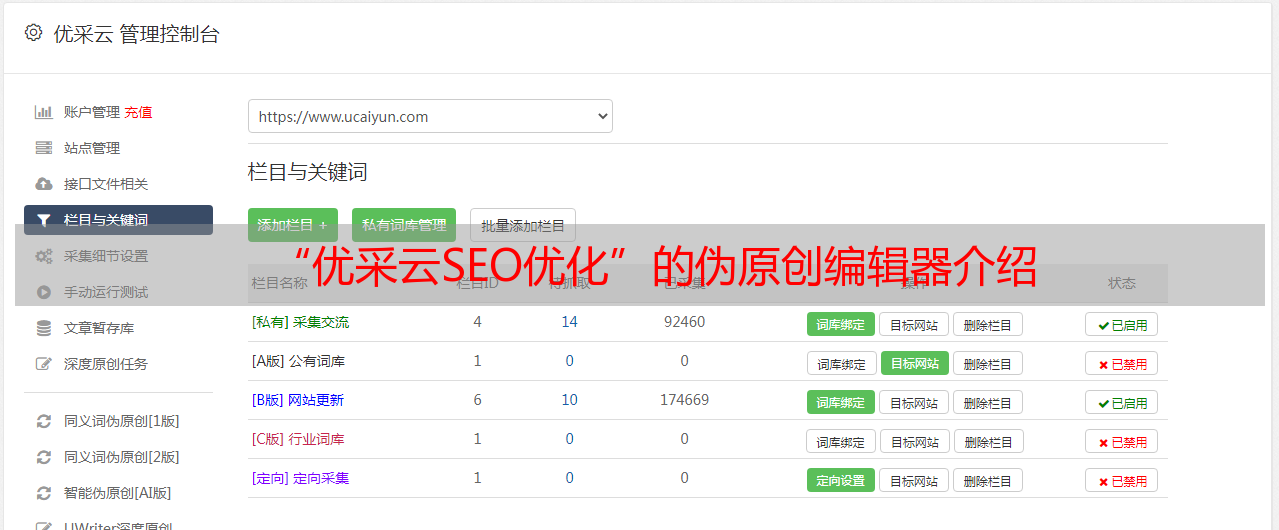Click the cloud upload icon for 接口文件相关
Image resolution: width=1279 pixels, height=530 pixels.
pos(43,184)
